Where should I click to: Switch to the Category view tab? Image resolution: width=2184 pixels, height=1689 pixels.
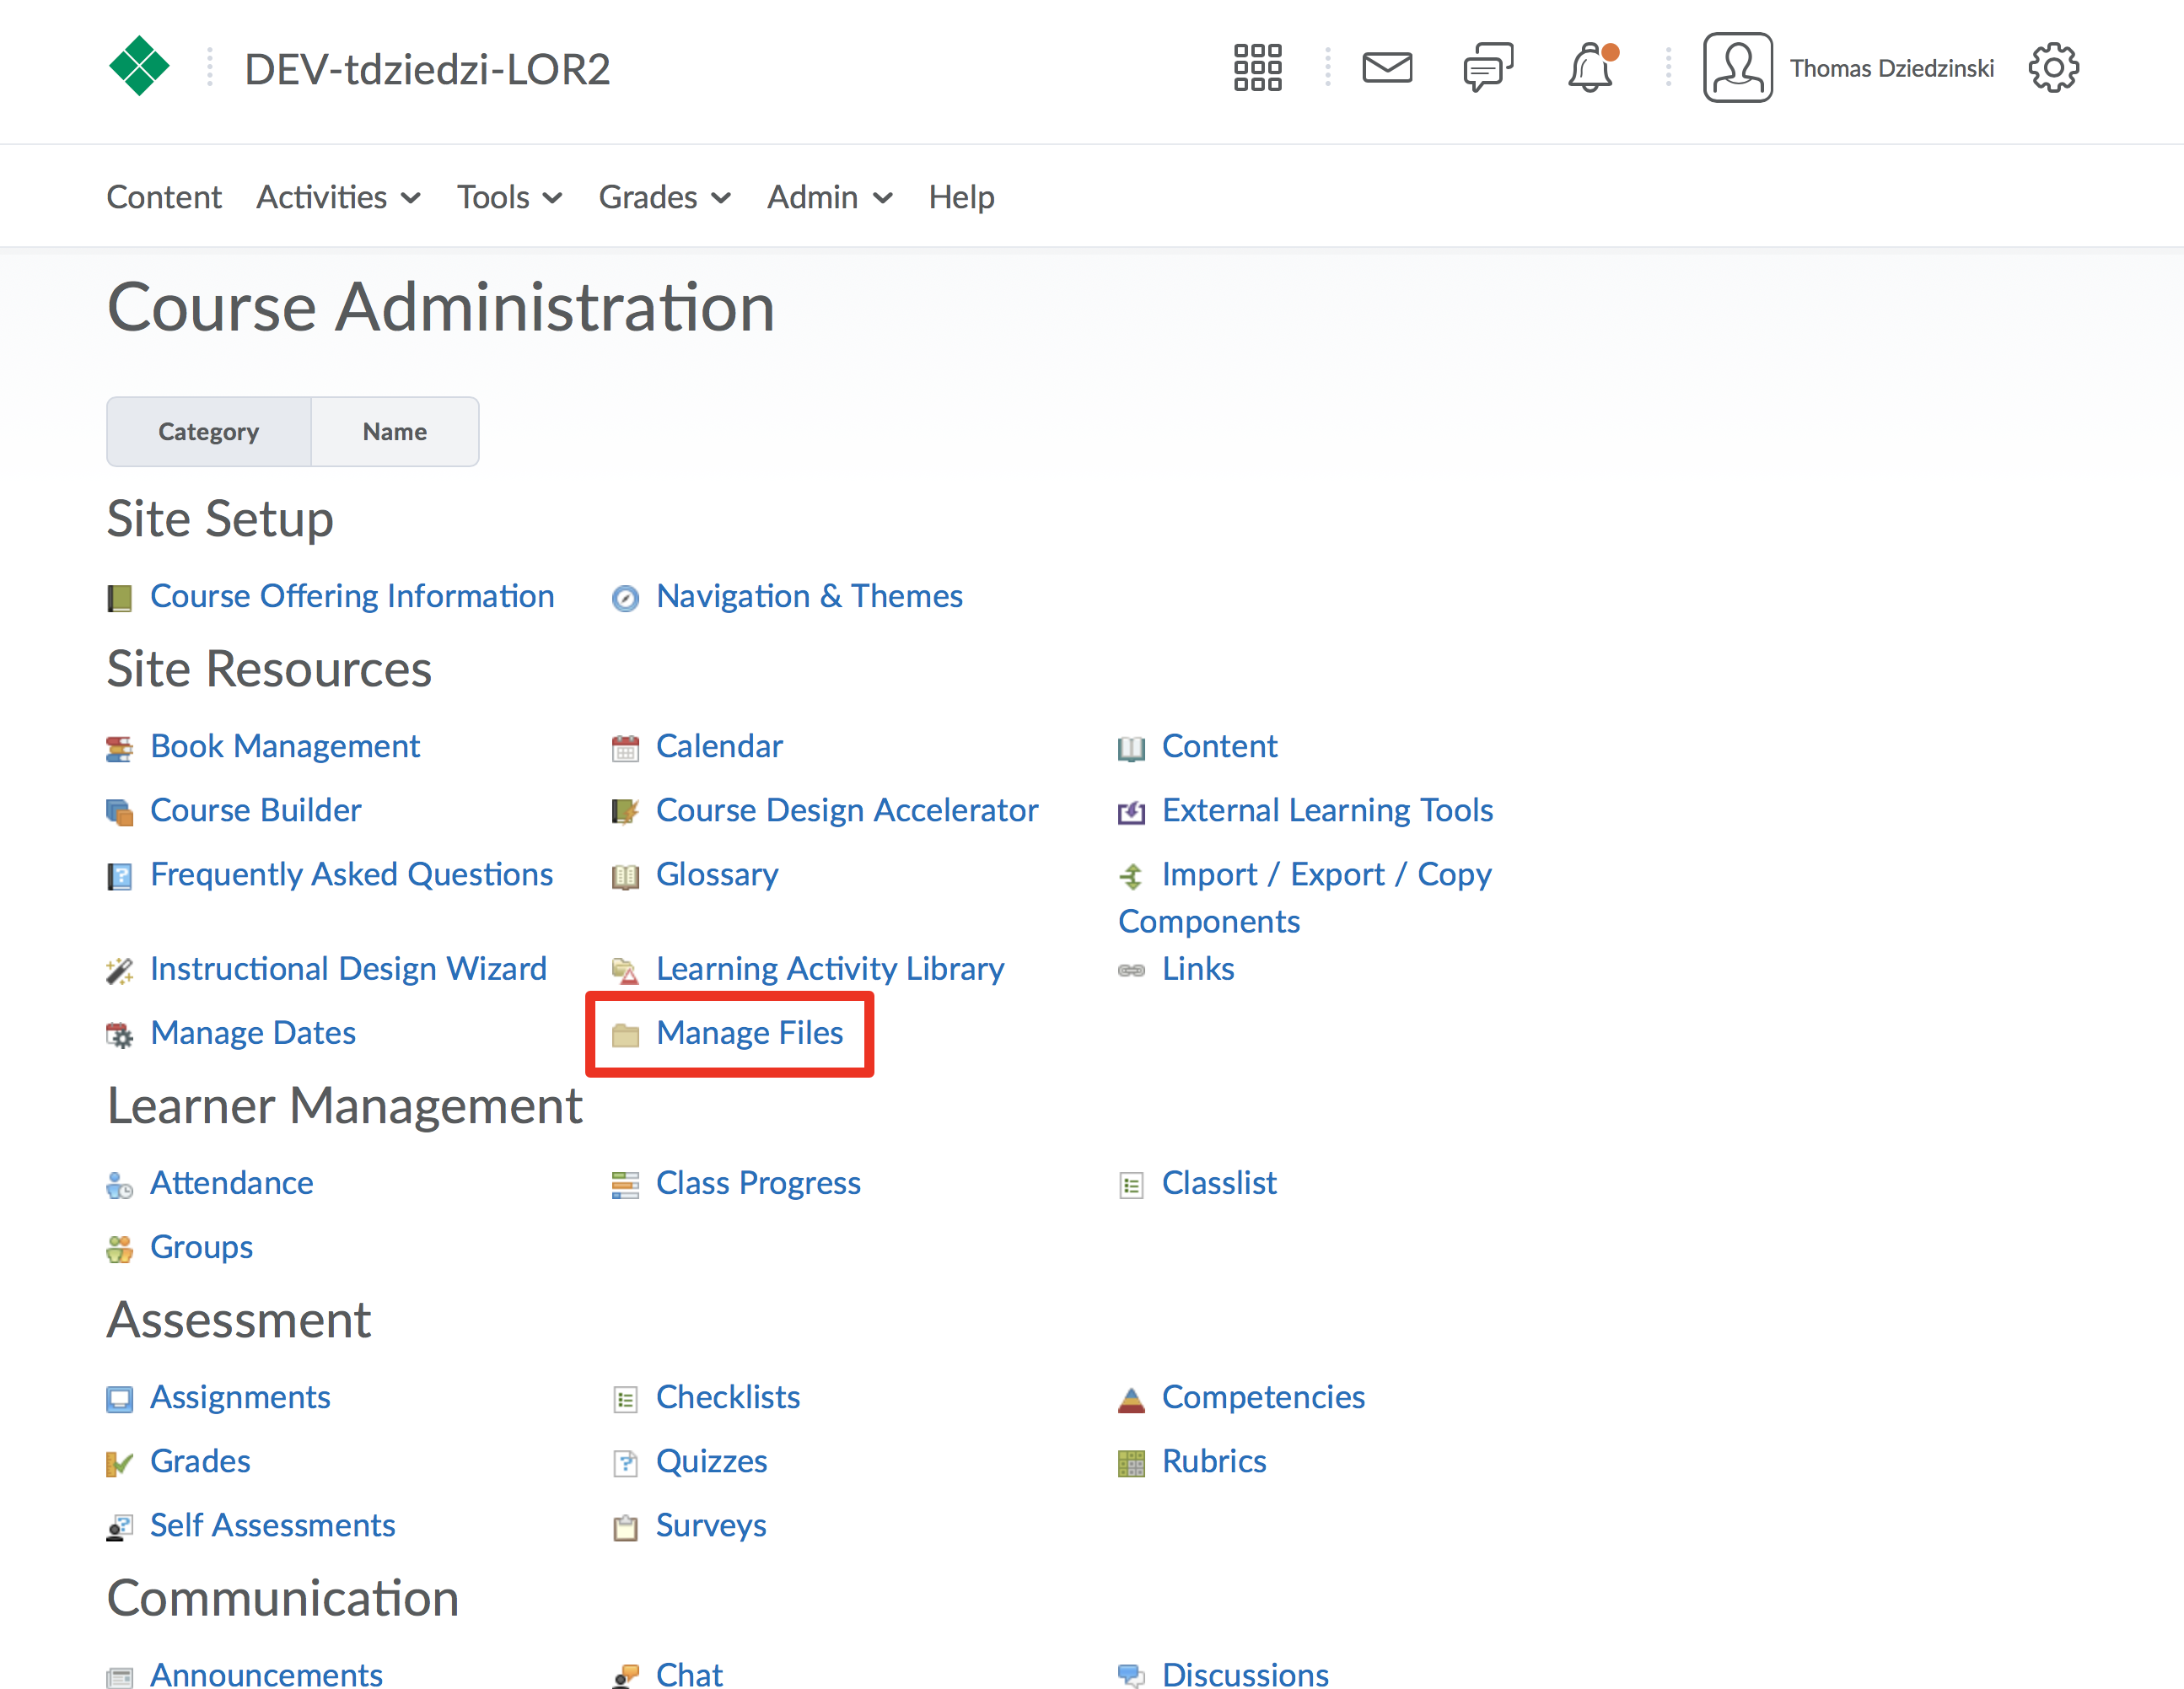209,431
